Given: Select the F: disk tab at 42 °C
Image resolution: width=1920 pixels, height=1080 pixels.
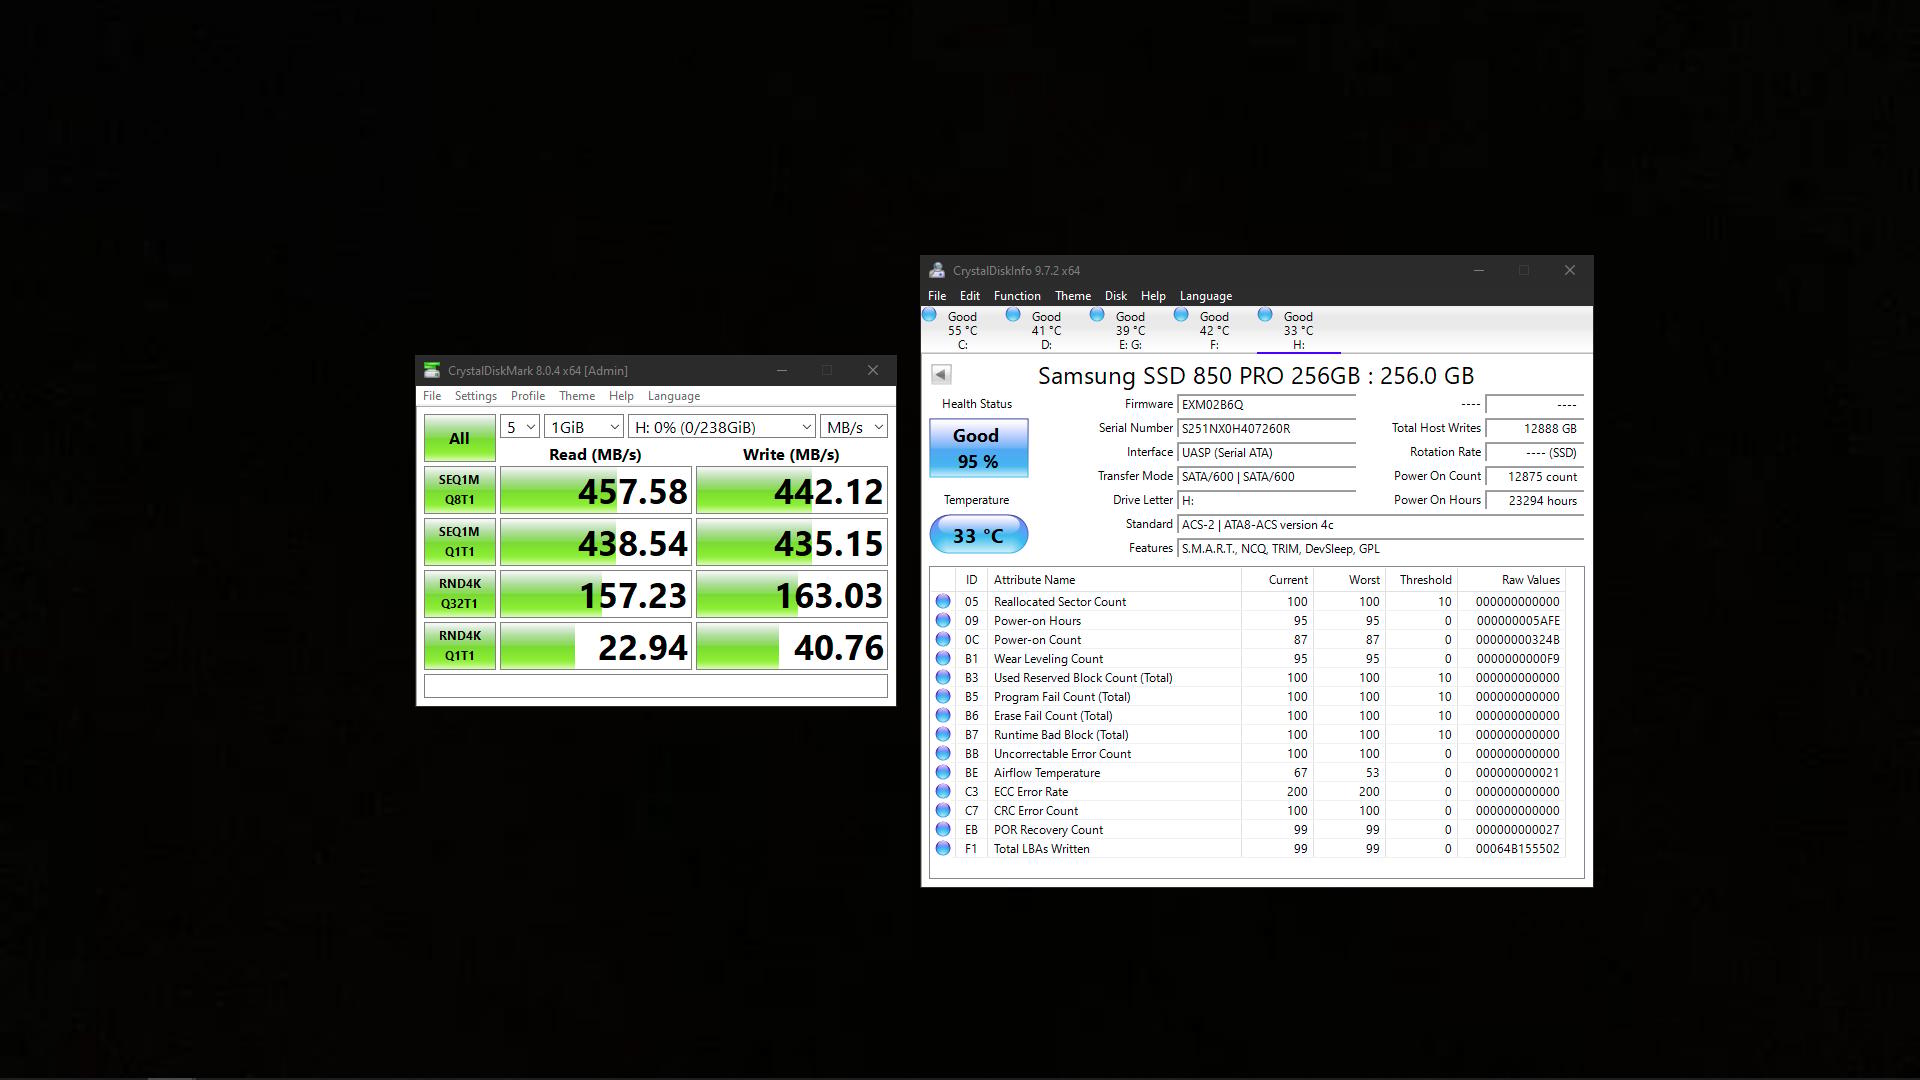Looking at the screenshot, I should tap(1214, 330).
